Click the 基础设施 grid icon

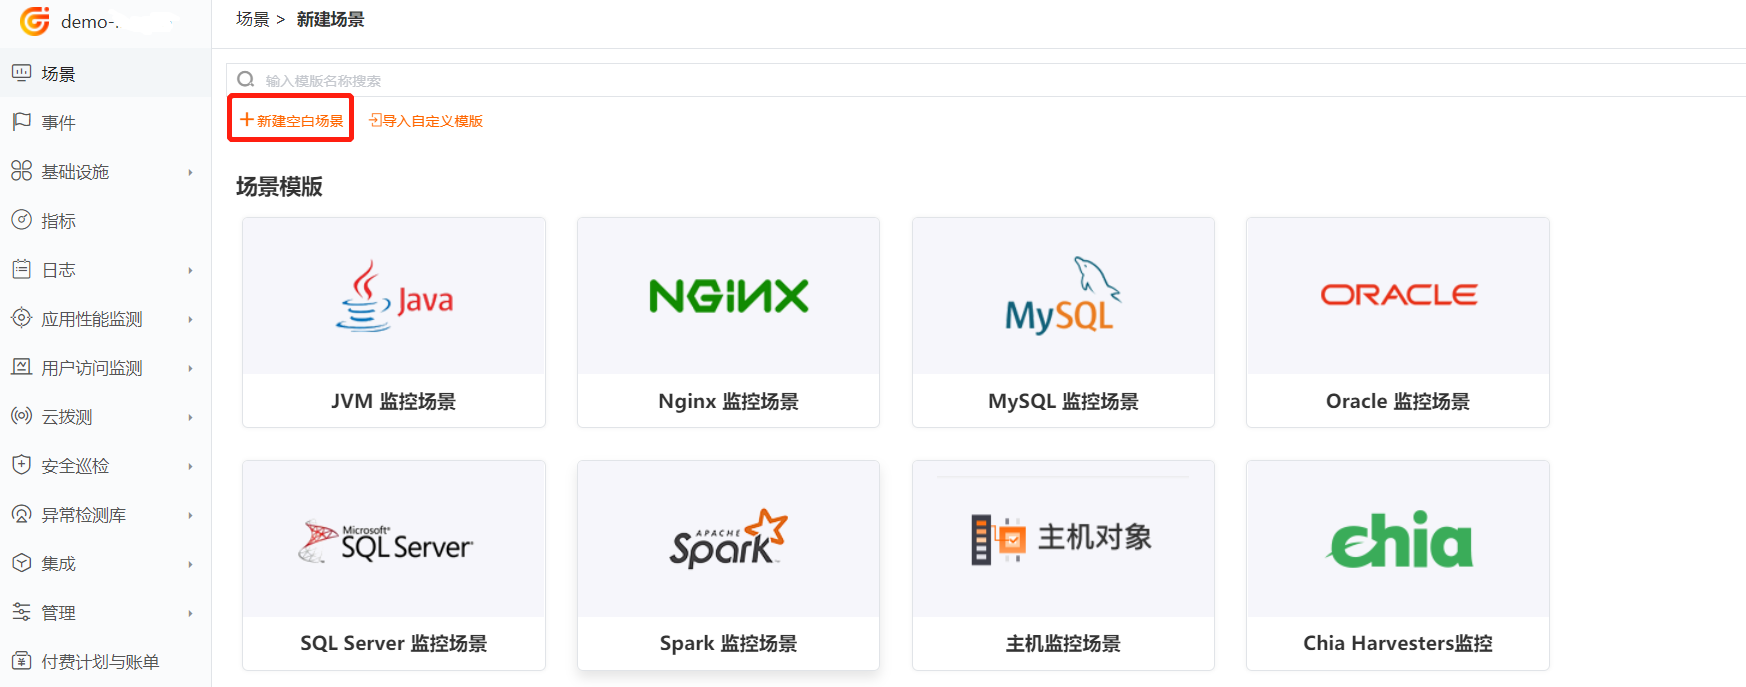(x=21, y=171)
